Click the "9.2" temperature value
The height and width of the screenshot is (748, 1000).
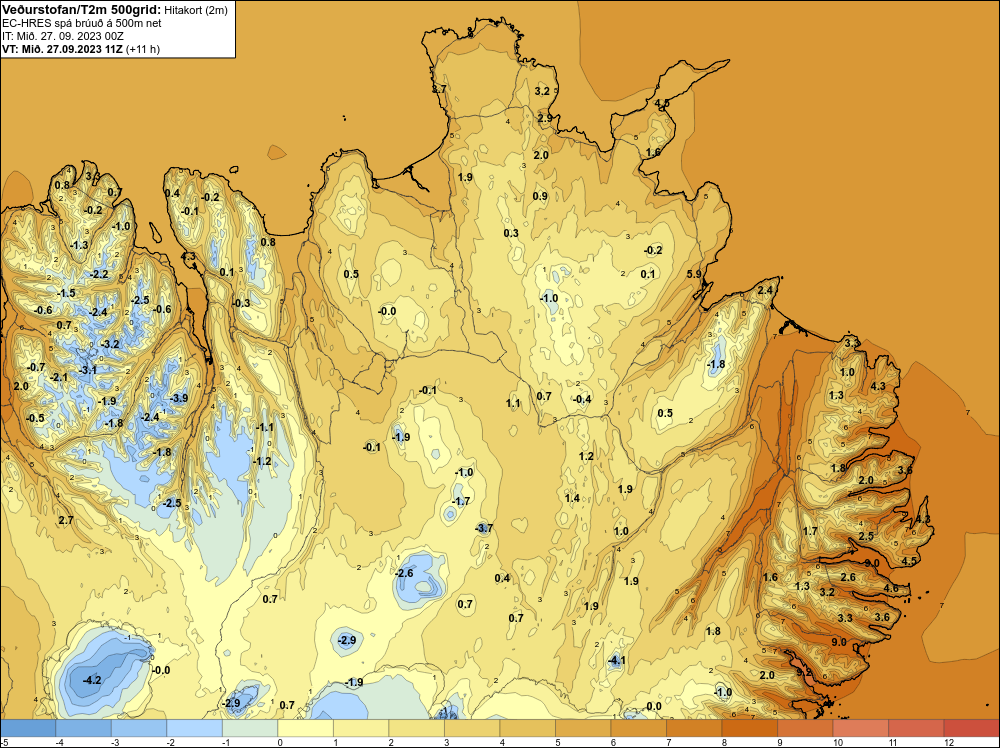click(x=804, y=672)
